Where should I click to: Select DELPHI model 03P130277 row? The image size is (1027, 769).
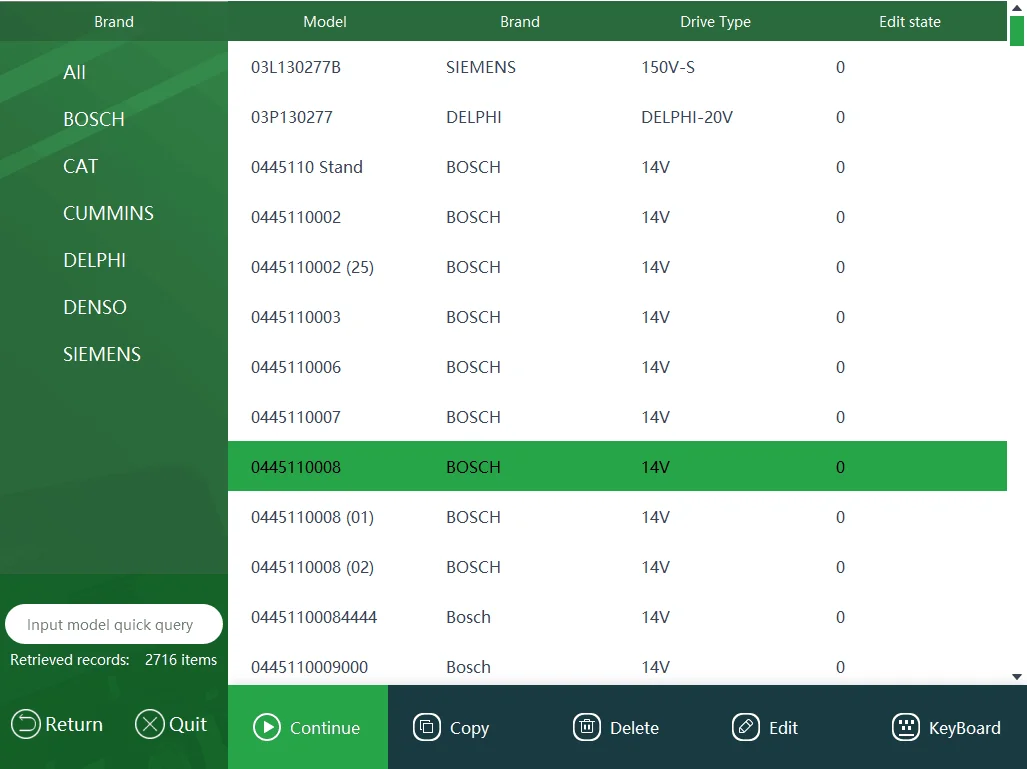click(x=292, y=117)
